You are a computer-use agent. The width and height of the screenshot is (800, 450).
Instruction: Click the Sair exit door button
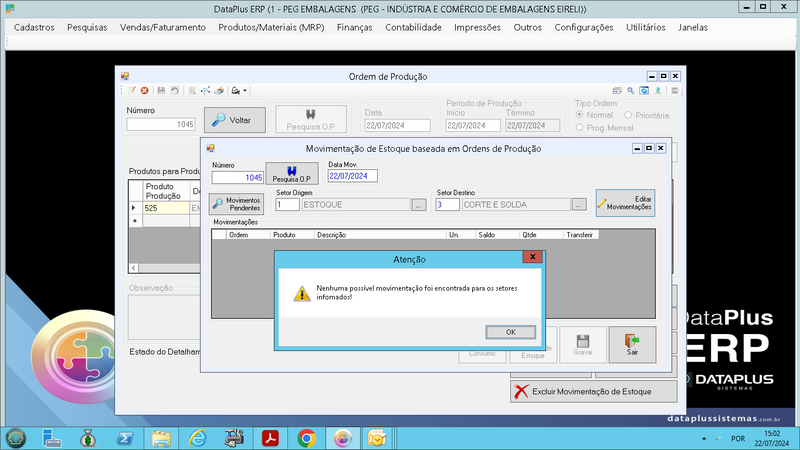tap(632, 344)
